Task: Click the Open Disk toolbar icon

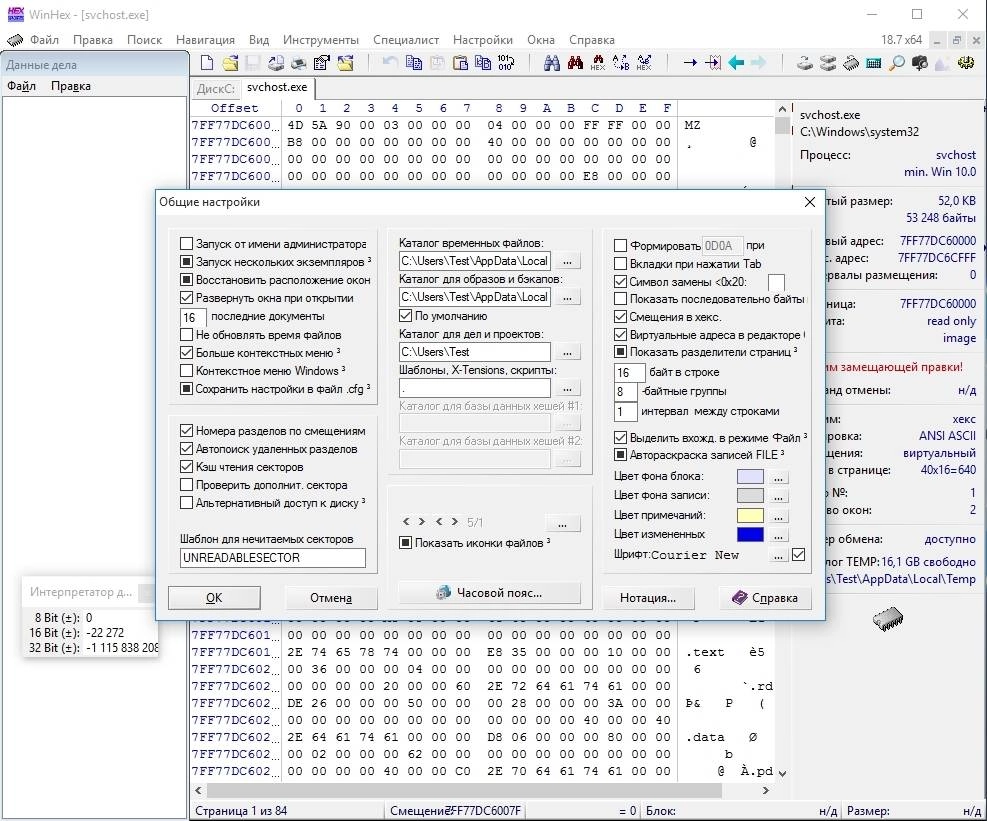Action: [x=804, y=62]
